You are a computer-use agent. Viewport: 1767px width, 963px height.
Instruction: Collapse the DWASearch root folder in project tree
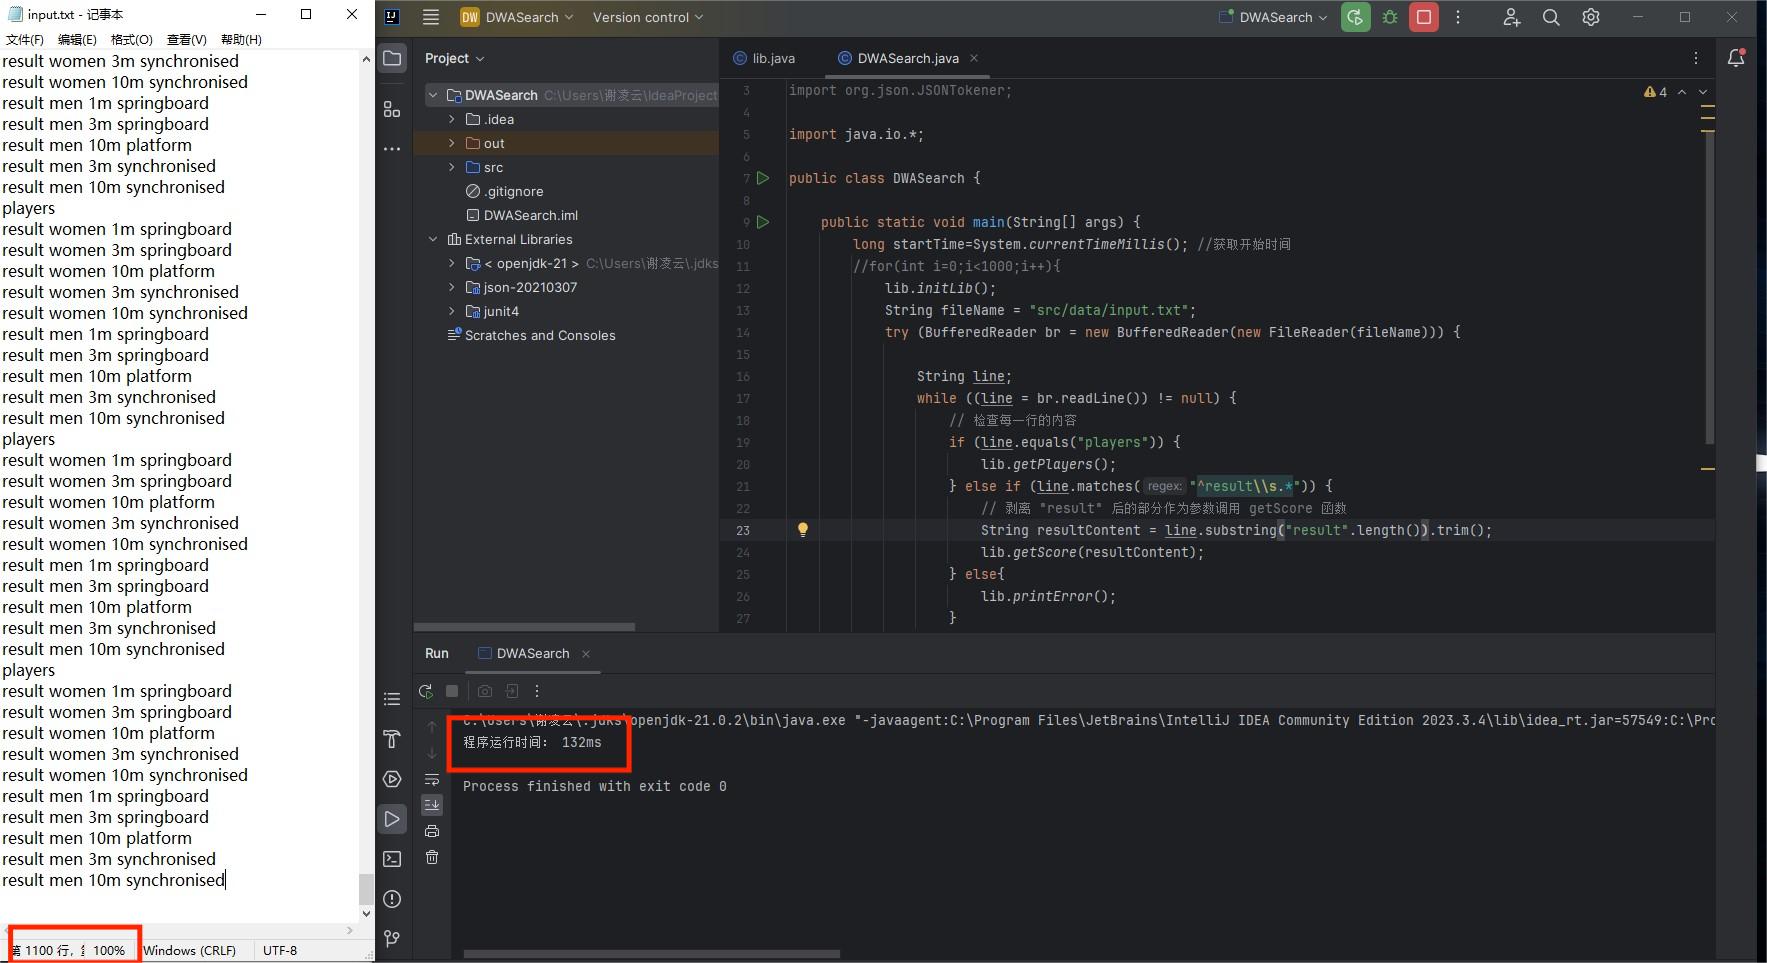(x=433, y=95)
